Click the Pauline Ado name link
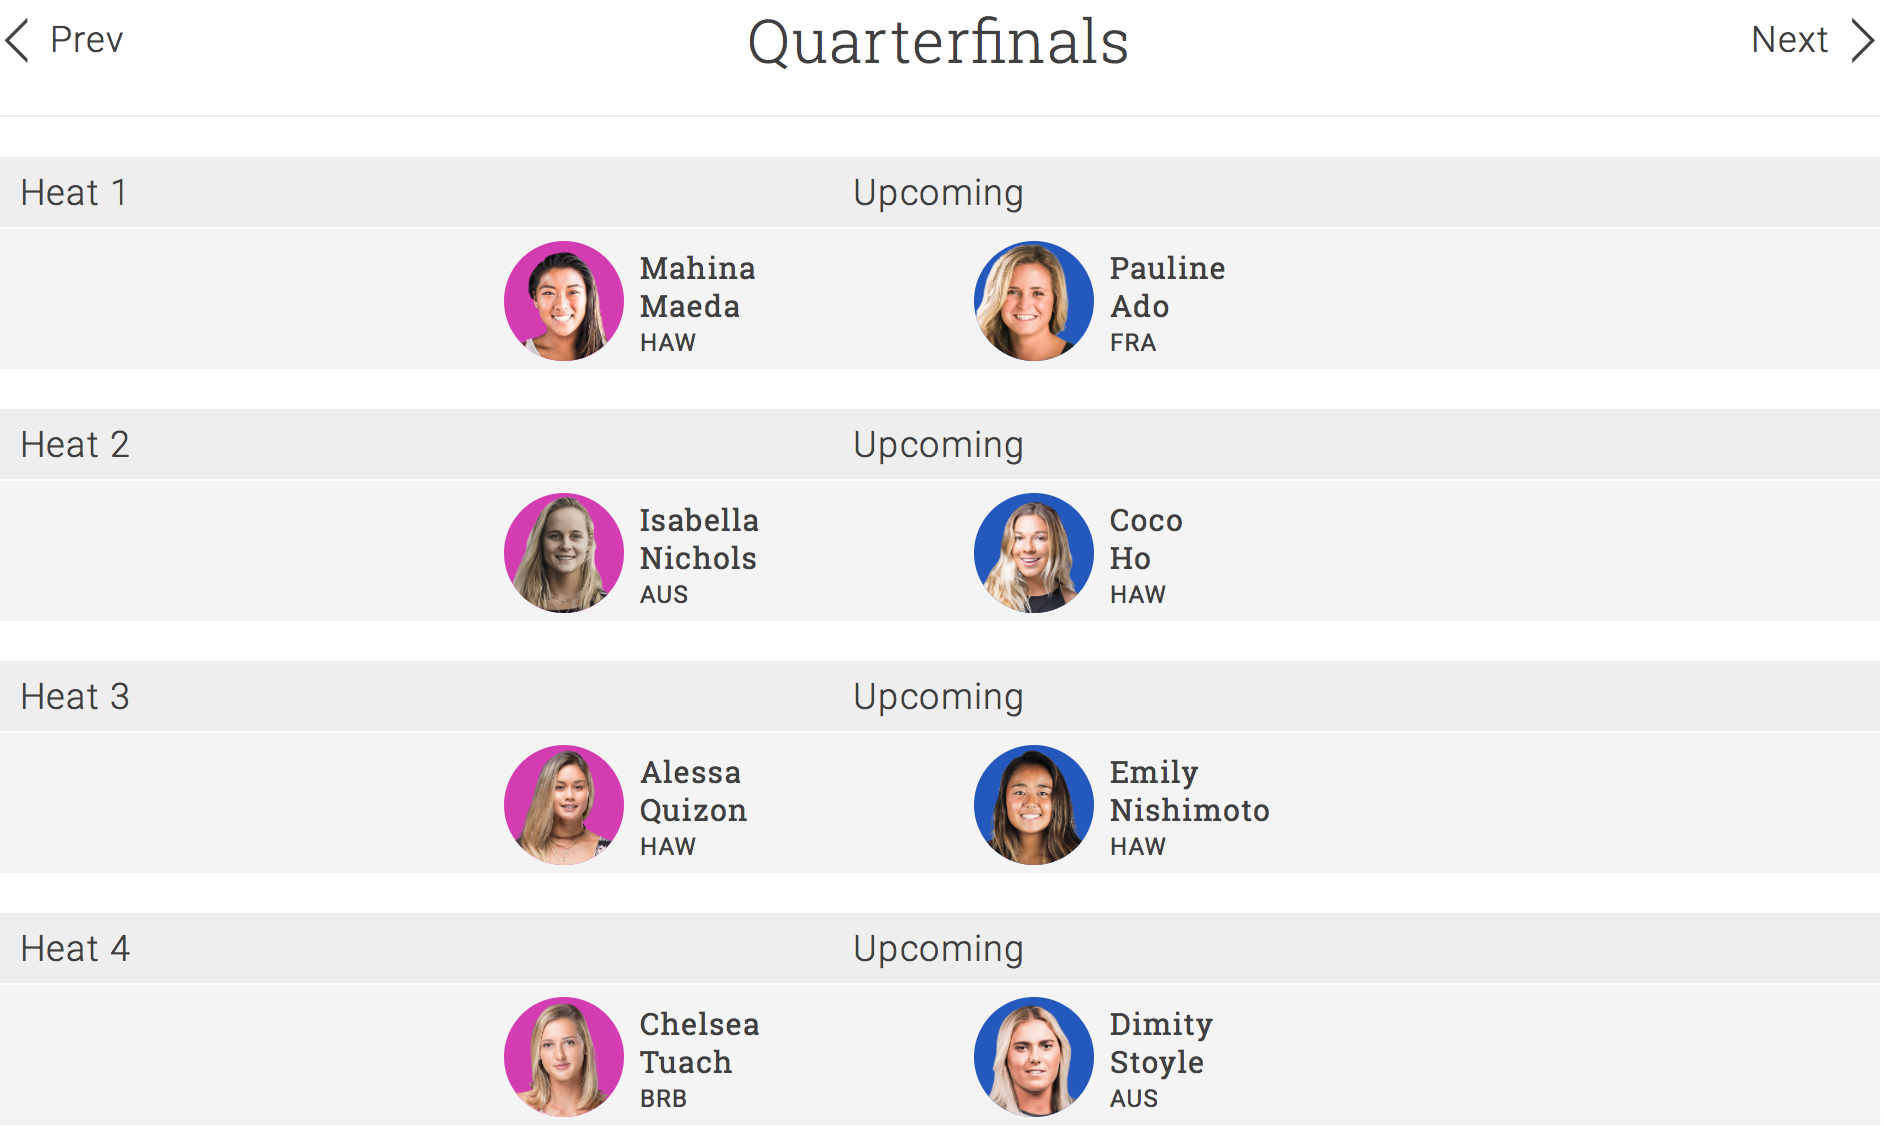 tap(1167, 287)
